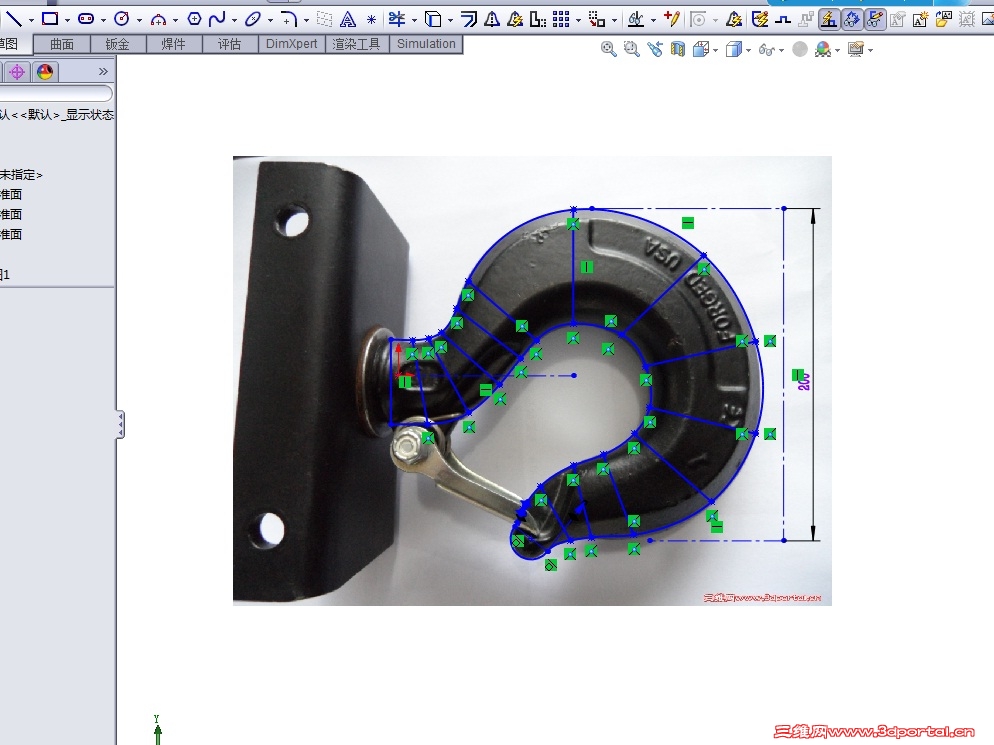This screenshot has width=994, height=745.
Task: Toggle the highlighted lightning-bolt steps icon
Action: [x=829, y=20]
